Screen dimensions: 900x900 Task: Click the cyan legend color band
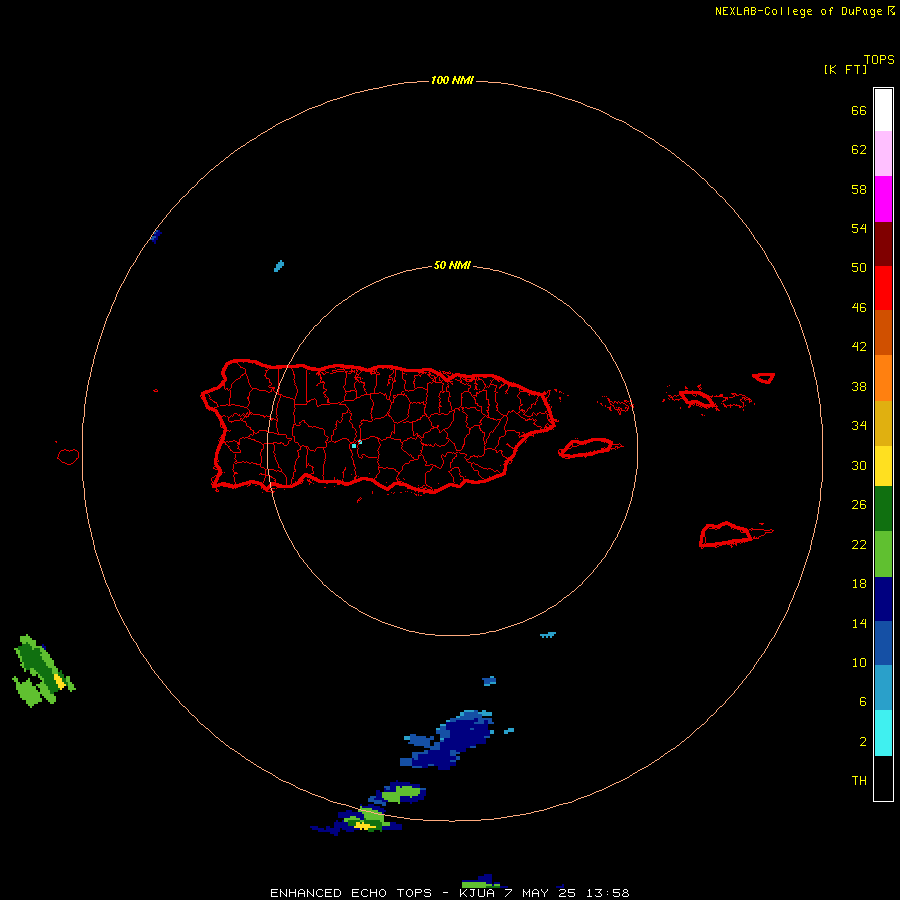(883, 733)
